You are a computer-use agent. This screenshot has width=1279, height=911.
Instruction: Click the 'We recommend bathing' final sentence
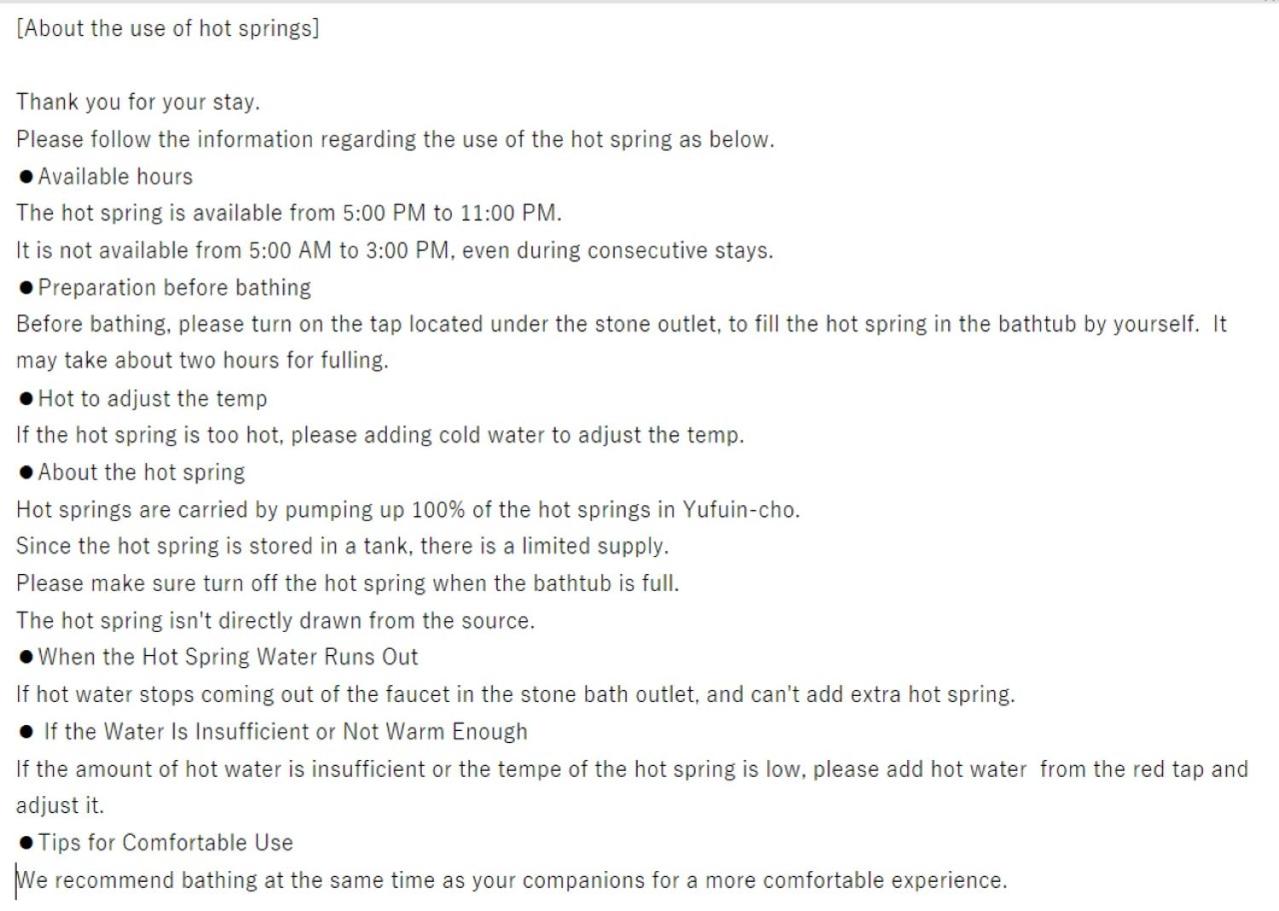511,881
